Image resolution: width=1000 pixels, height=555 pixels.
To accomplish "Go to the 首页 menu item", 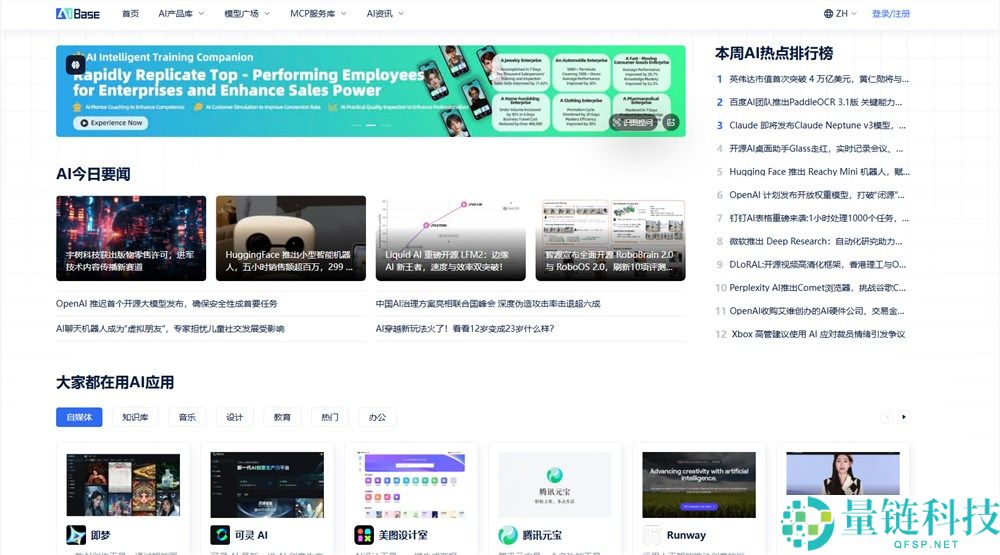I will click(130, 14).
